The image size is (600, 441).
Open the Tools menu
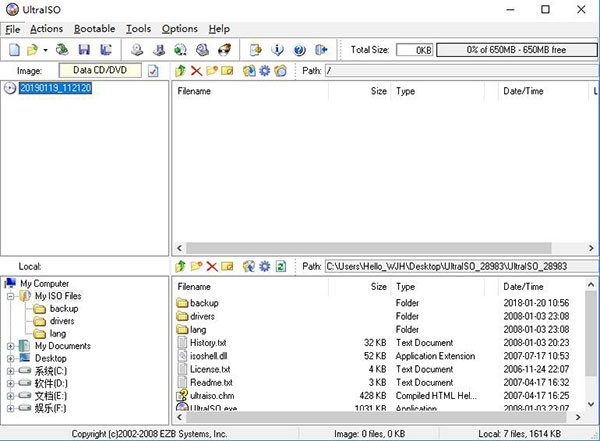[138, 29]
